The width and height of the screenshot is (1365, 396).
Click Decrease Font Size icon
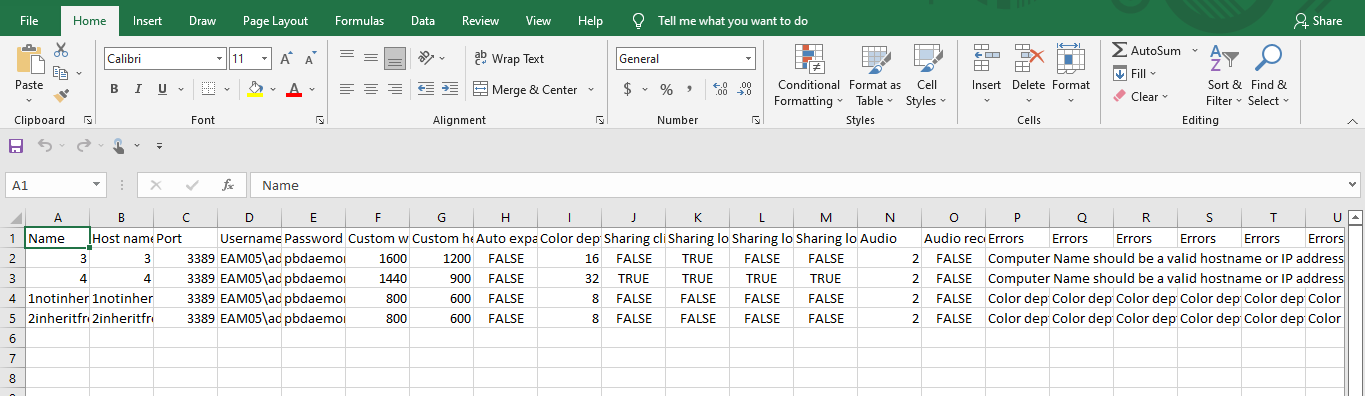[x=310, y=59]
